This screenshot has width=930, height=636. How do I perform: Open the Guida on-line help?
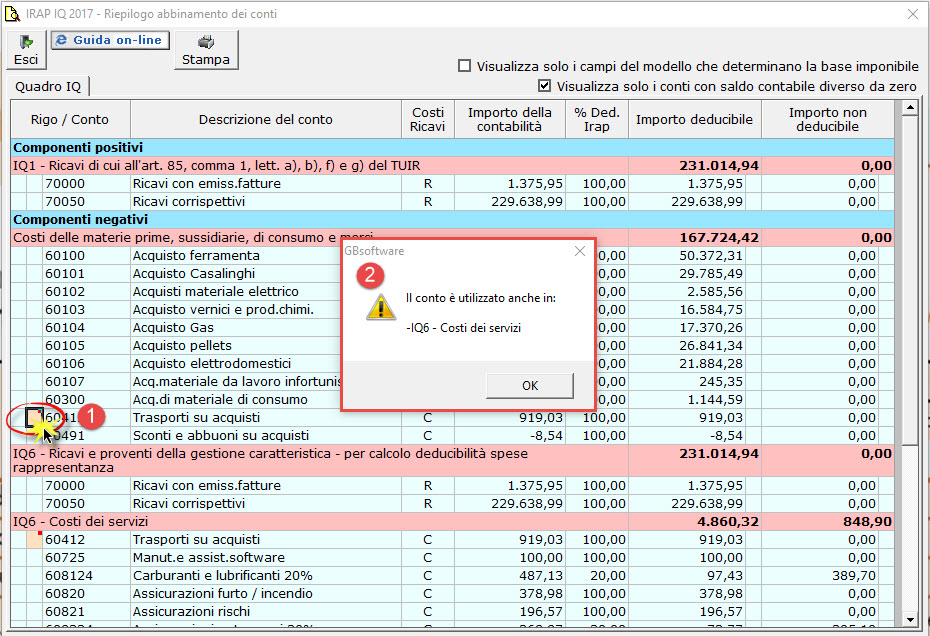click(x=111, y=40)
